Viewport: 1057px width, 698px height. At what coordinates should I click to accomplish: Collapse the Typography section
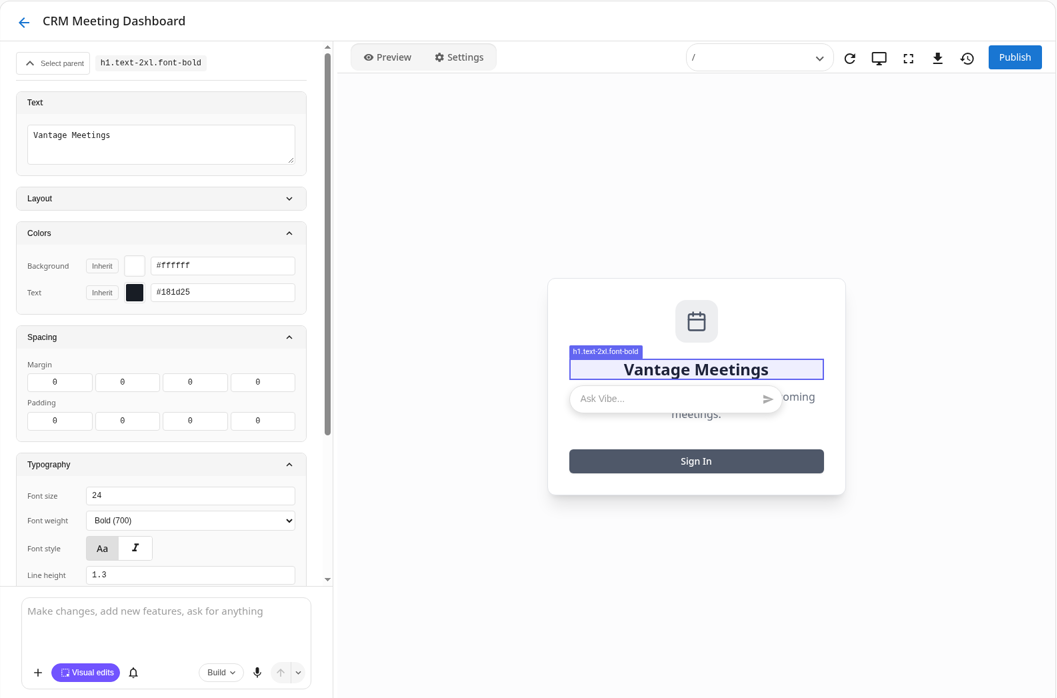click(x=161, y=465)
